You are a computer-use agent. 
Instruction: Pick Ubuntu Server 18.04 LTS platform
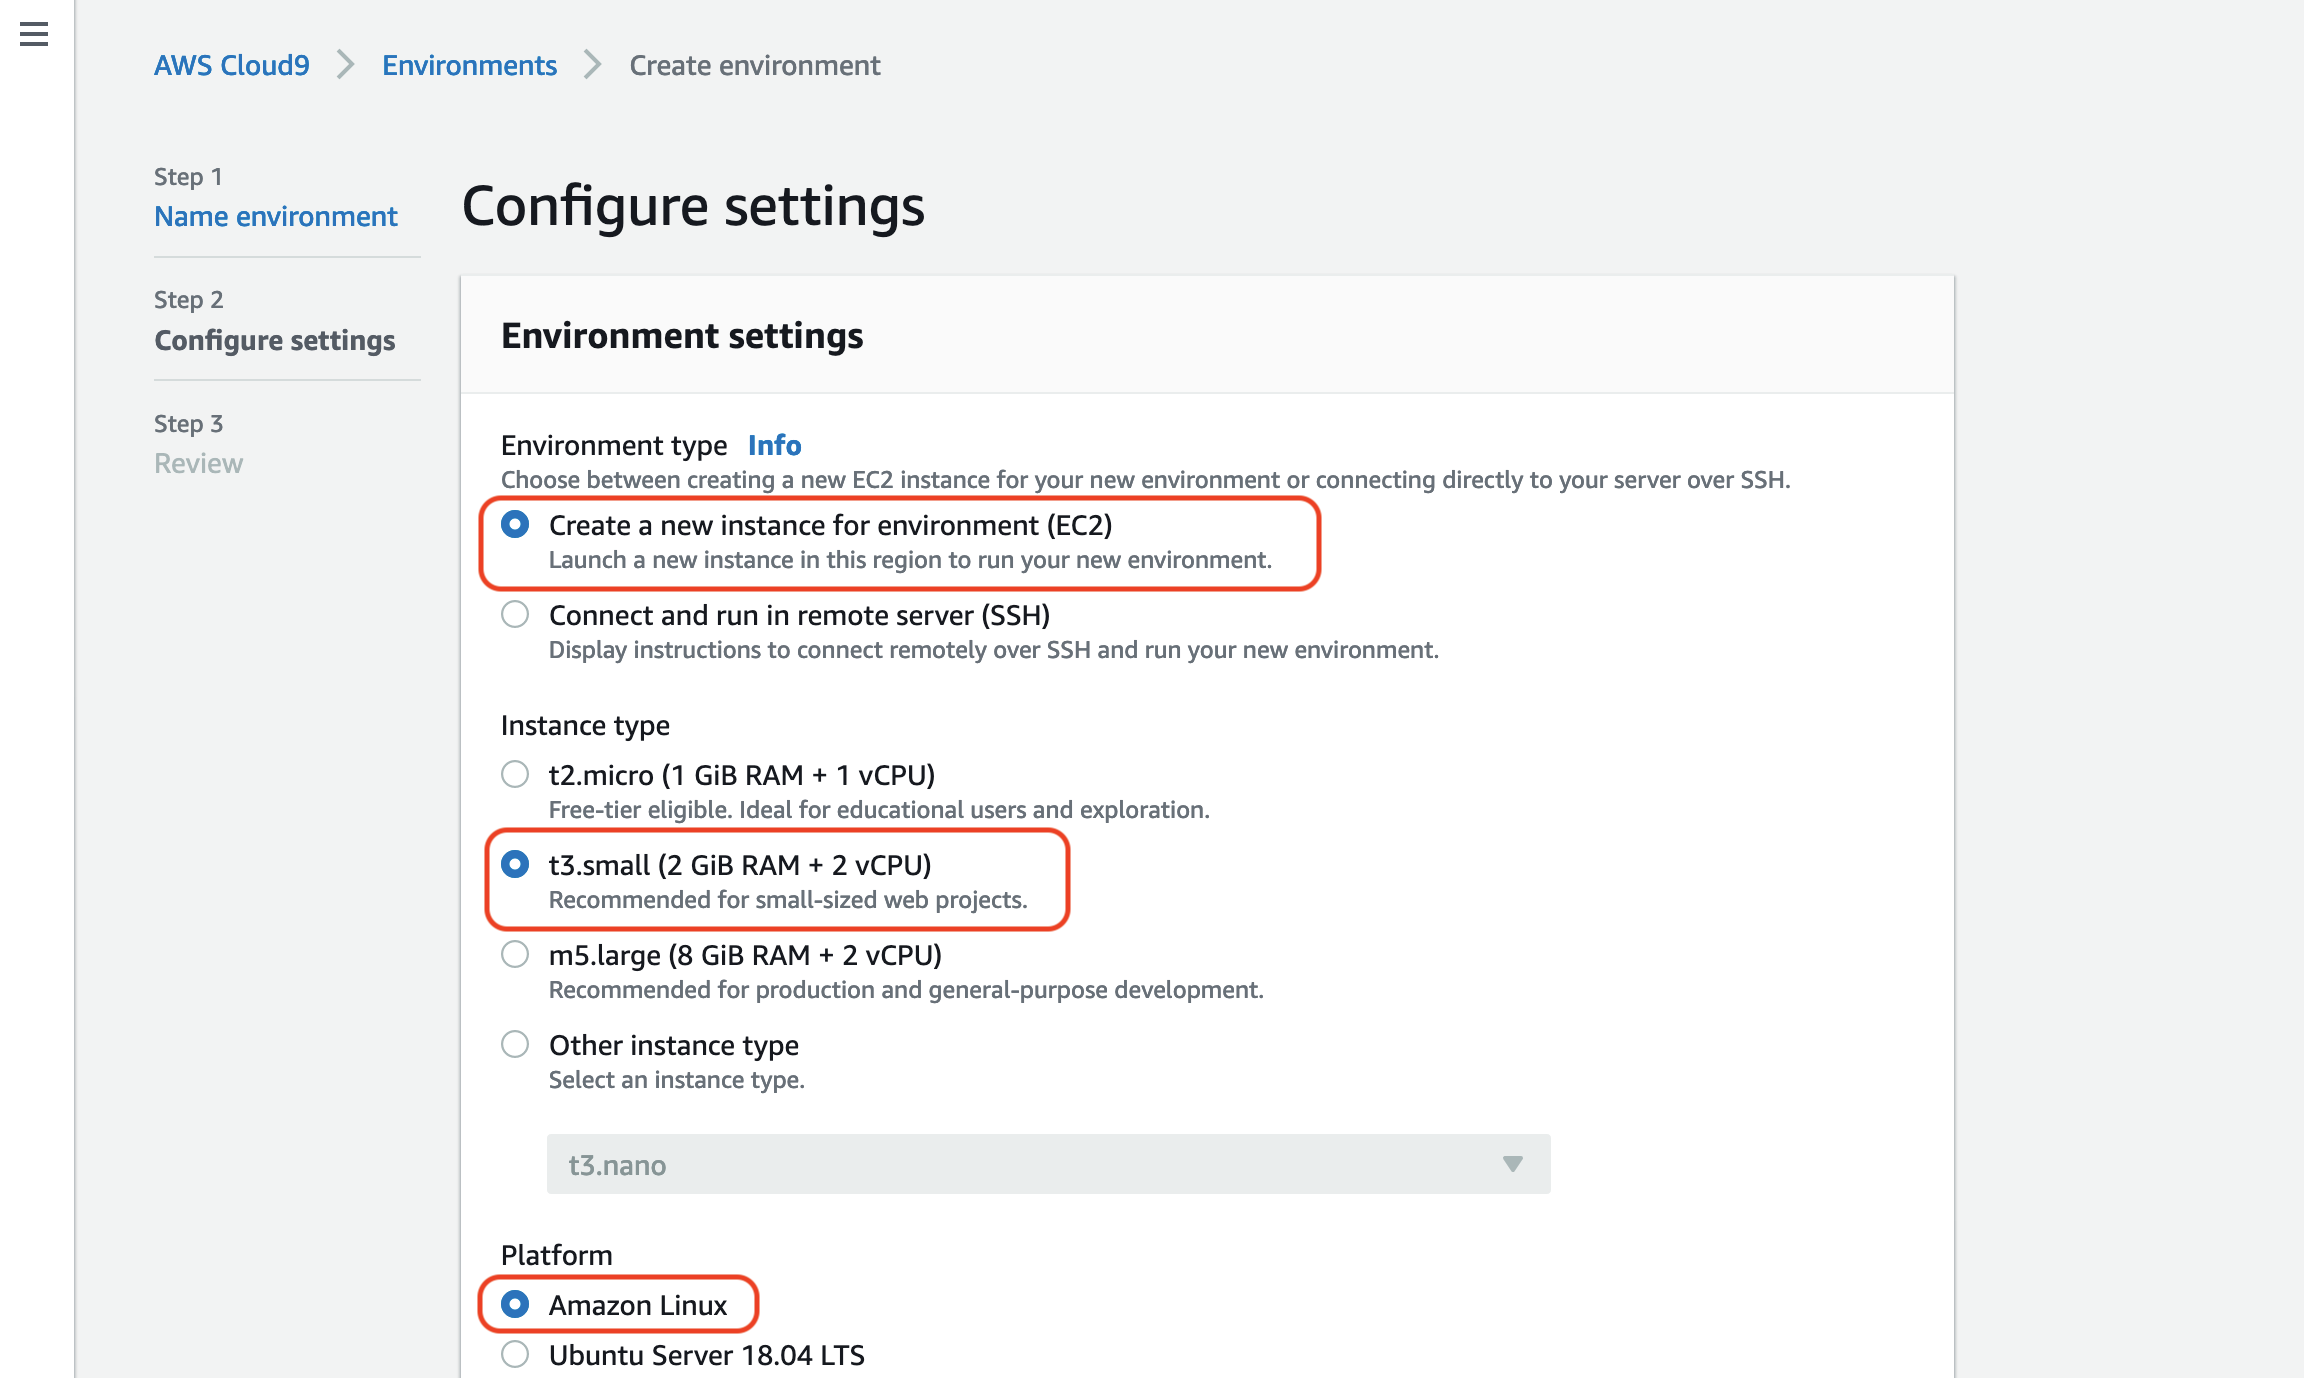515,1354
